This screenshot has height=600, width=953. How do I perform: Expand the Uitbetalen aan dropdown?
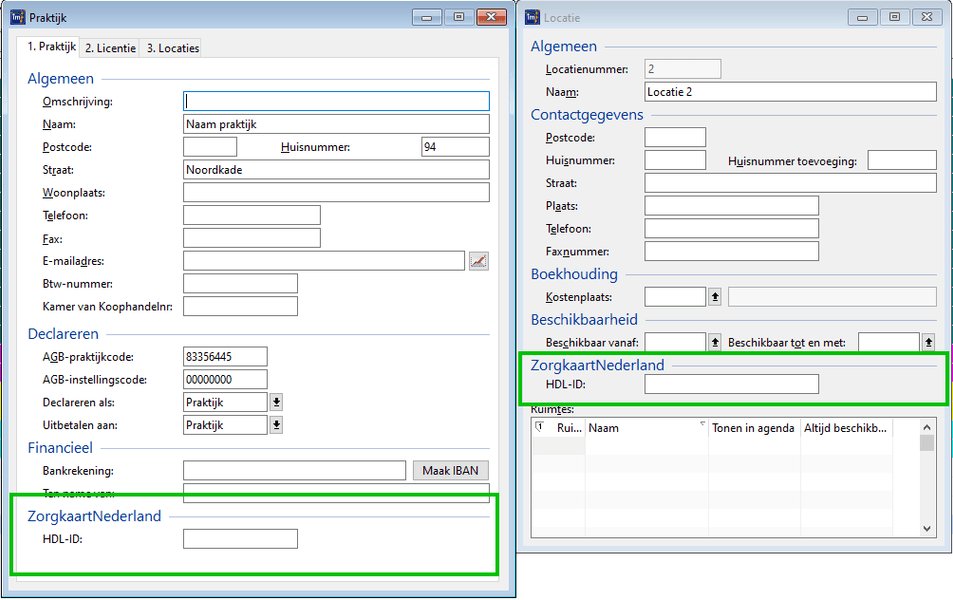(x=276, y=425)
